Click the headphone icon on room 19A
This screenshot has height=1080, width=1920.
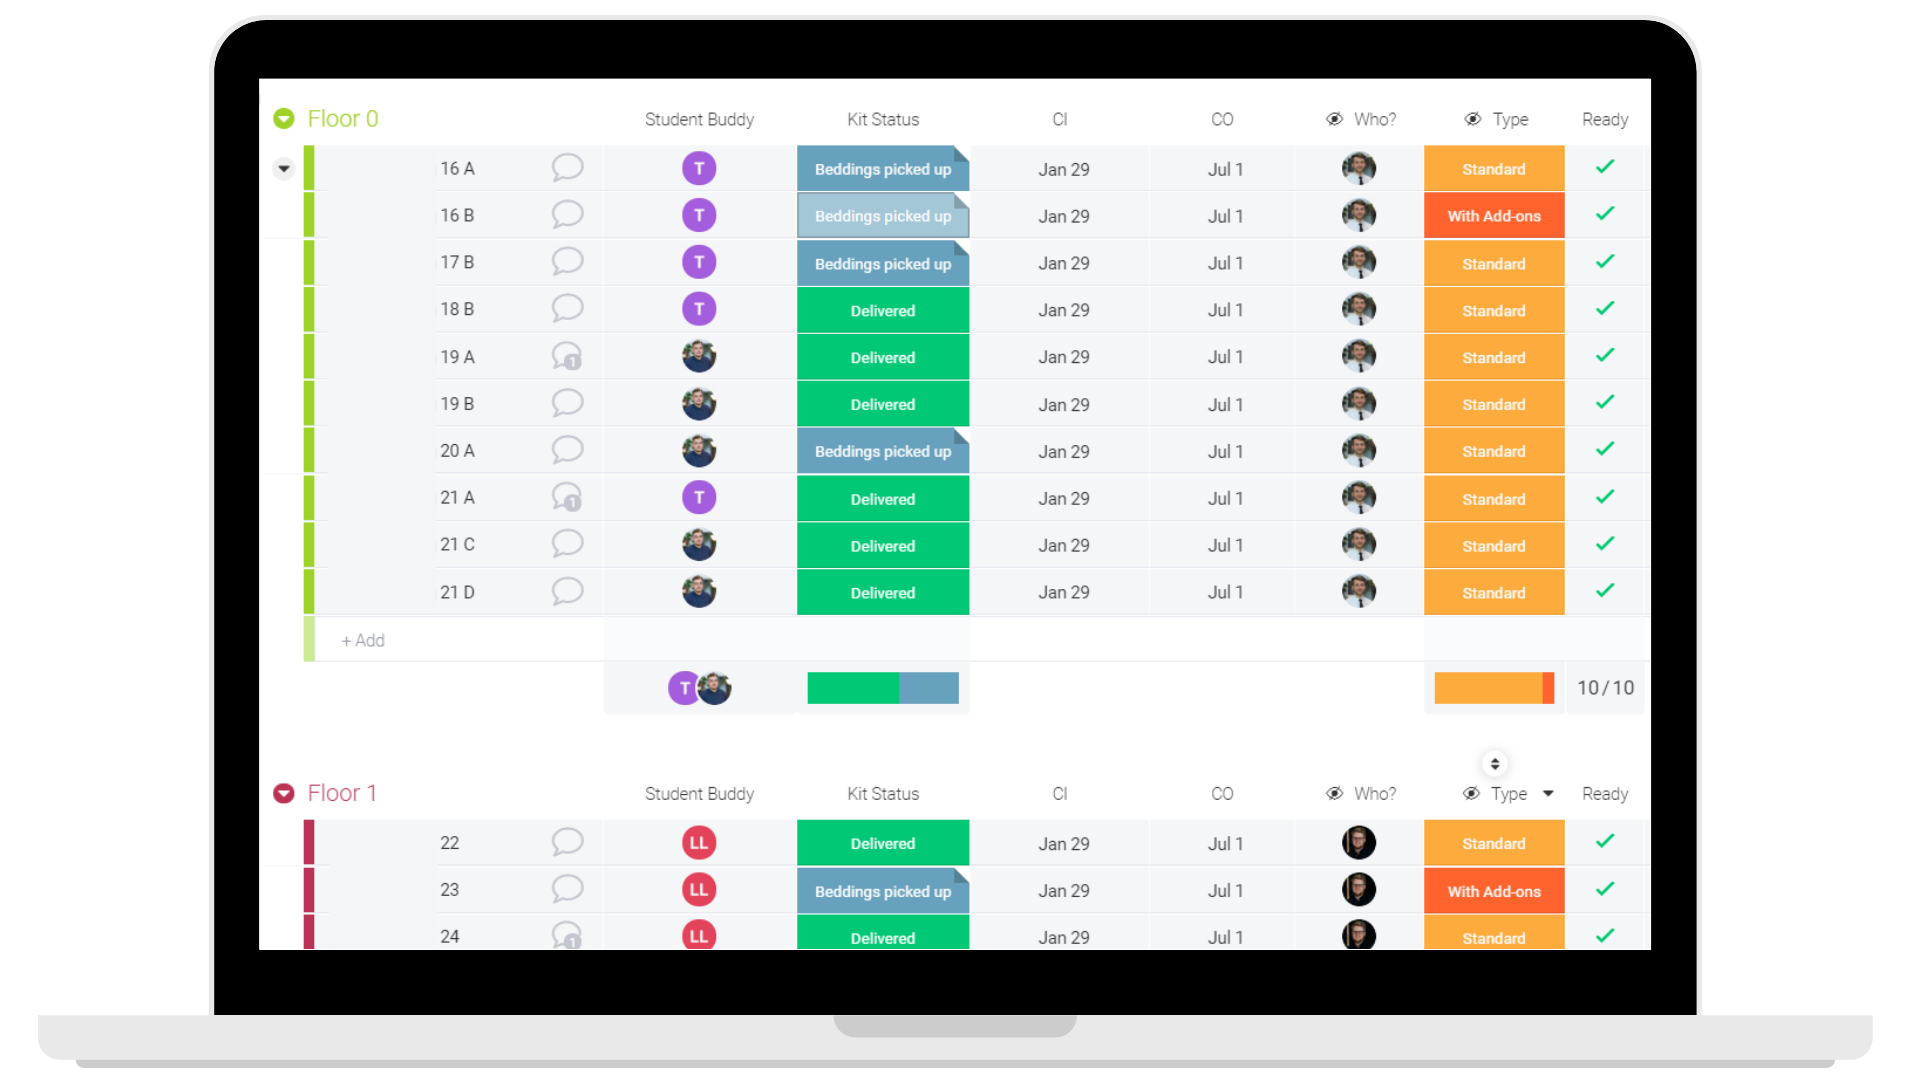coord(566,356)
